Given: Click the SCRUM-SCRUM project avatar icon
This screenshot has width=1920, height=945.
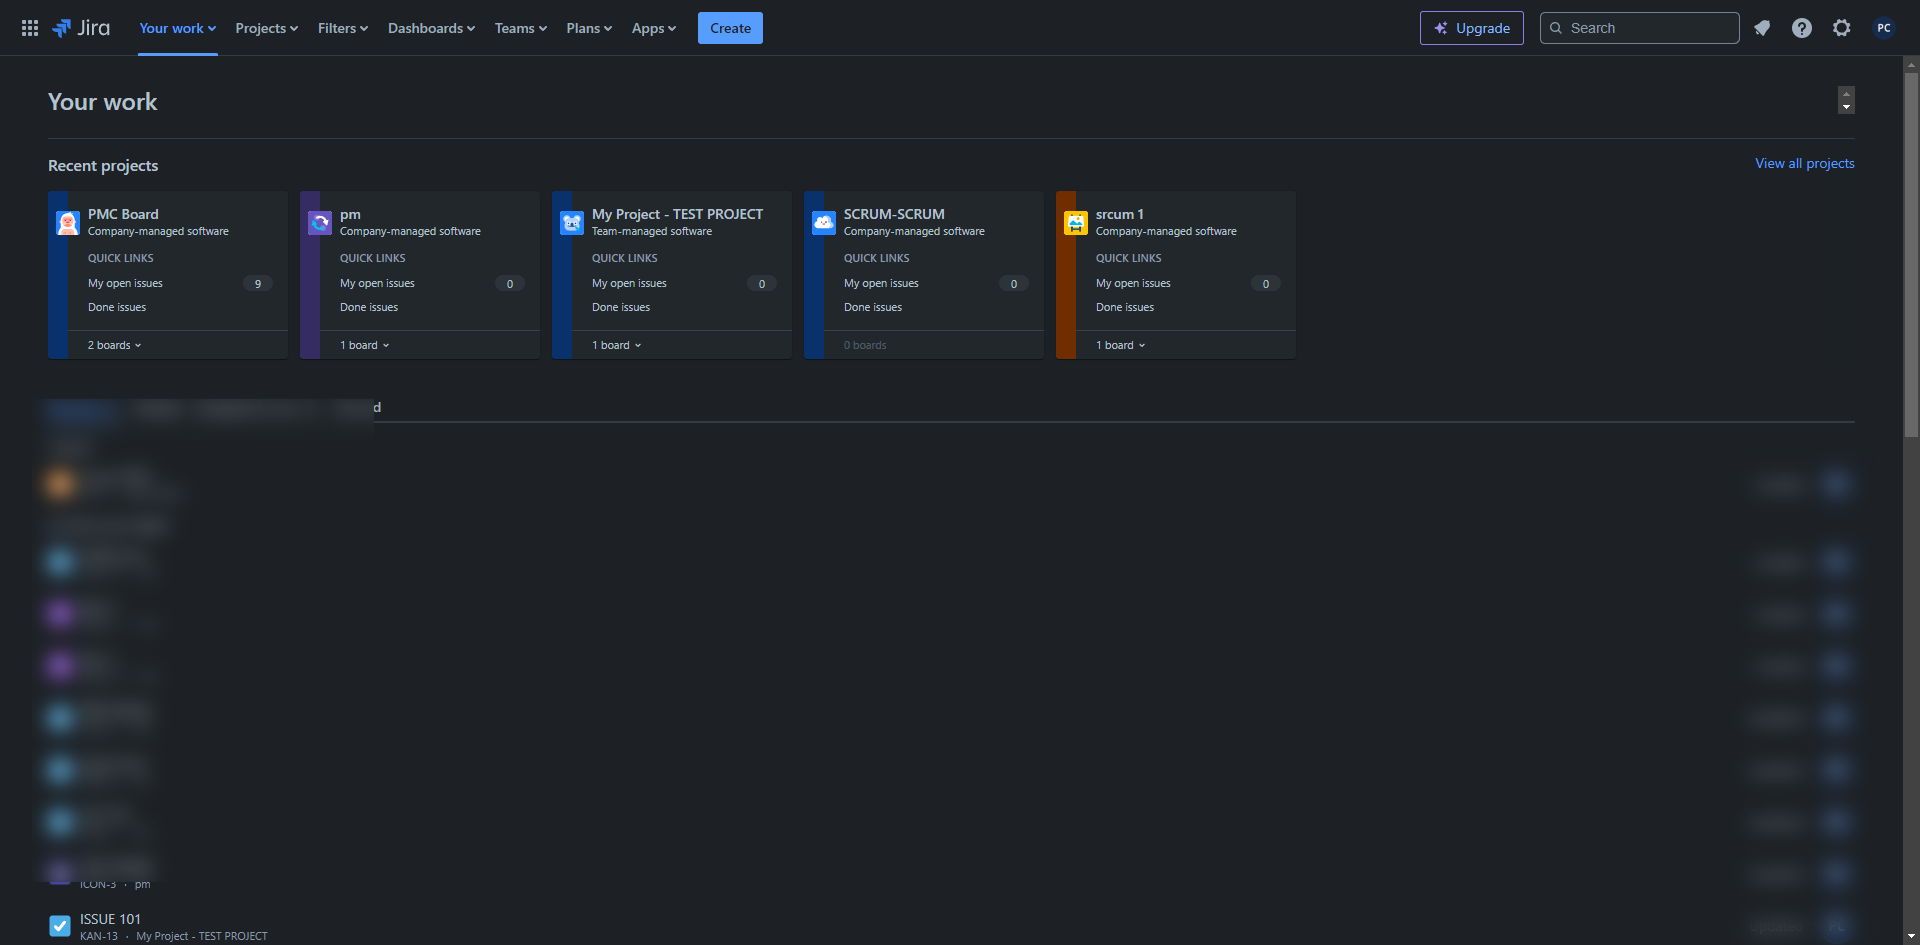Looking at the screenshot, I should tap(824, 223).
